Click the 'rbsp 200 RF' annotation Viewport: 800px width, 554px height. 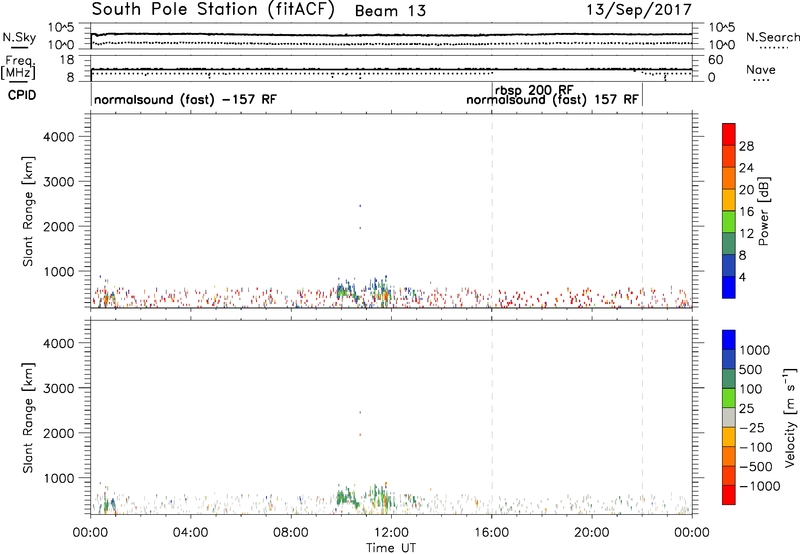point(534,90)
